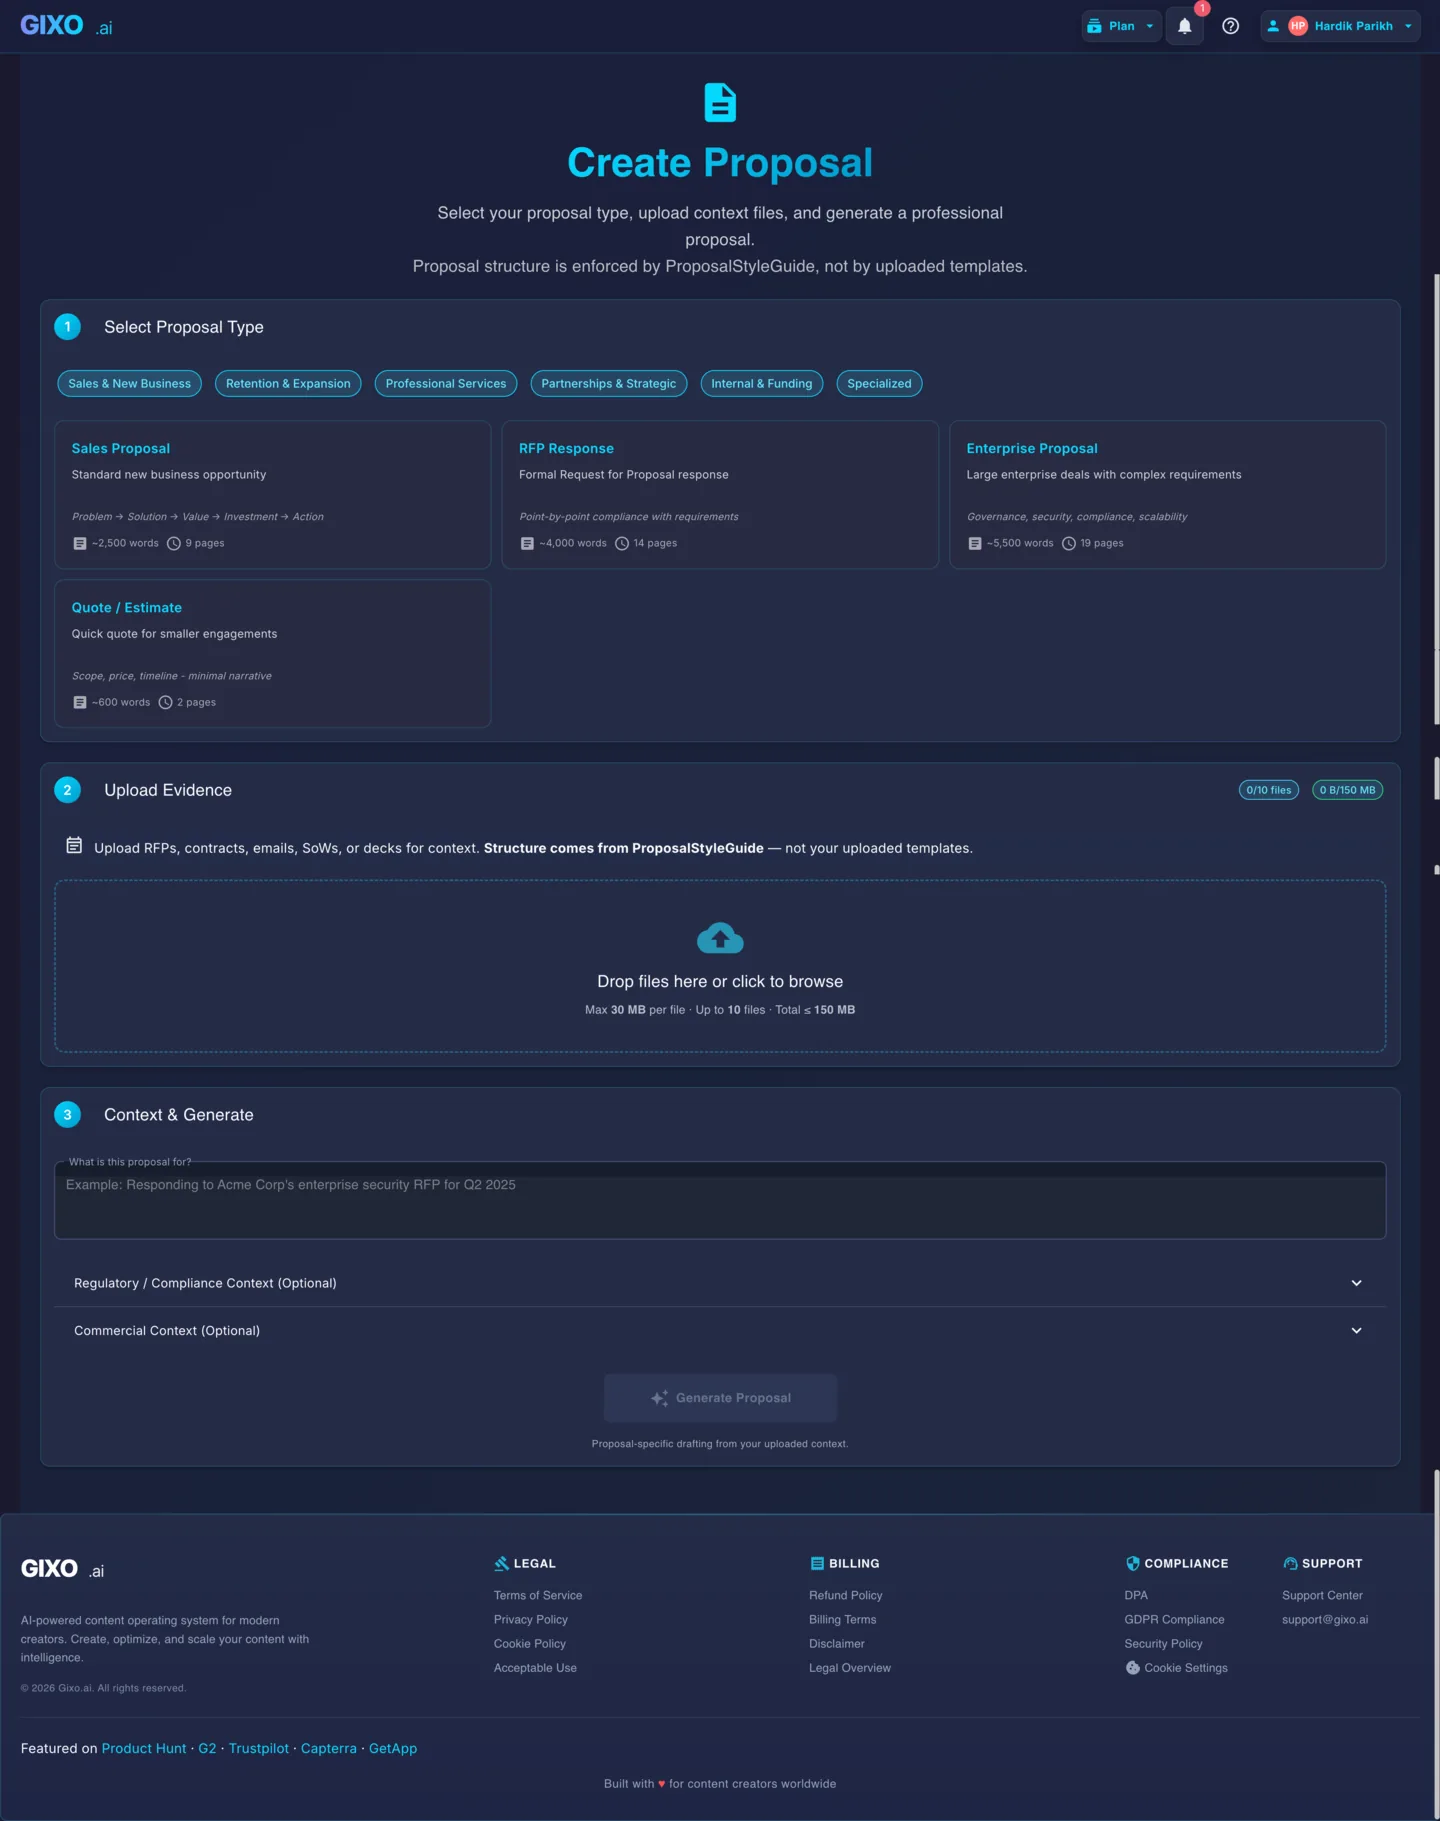
Task: Click the 'What is this proposal for?' field
Action: coord(720,1201)
